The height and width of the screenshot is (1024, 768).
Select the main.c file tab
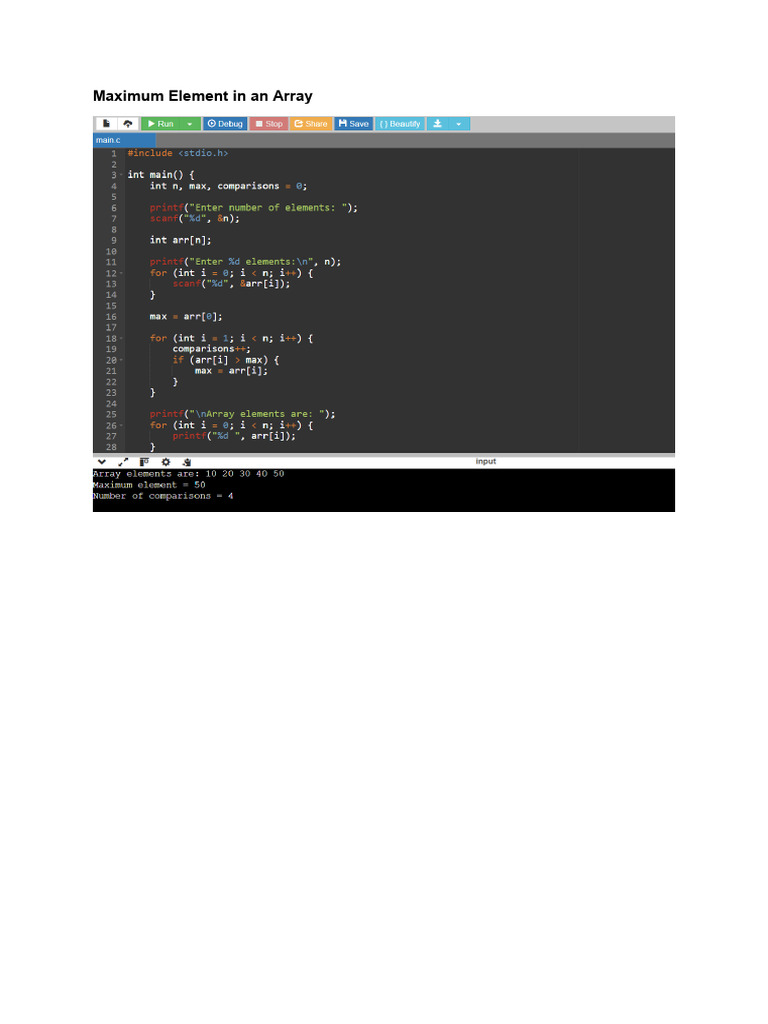124,140
